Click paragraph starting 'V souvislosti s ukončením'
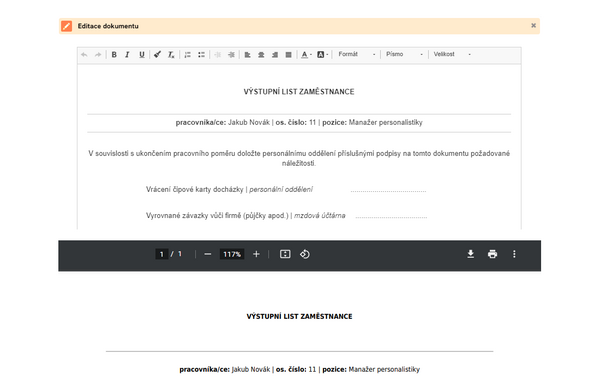The height and width of the screenshot is (378, 600). [299, 158]
